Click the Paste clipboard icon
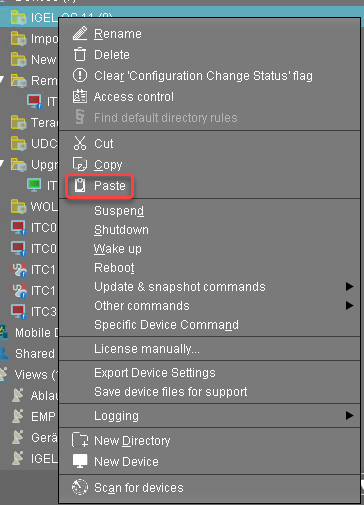The image size is (364, 505). (x=80, y=185)
